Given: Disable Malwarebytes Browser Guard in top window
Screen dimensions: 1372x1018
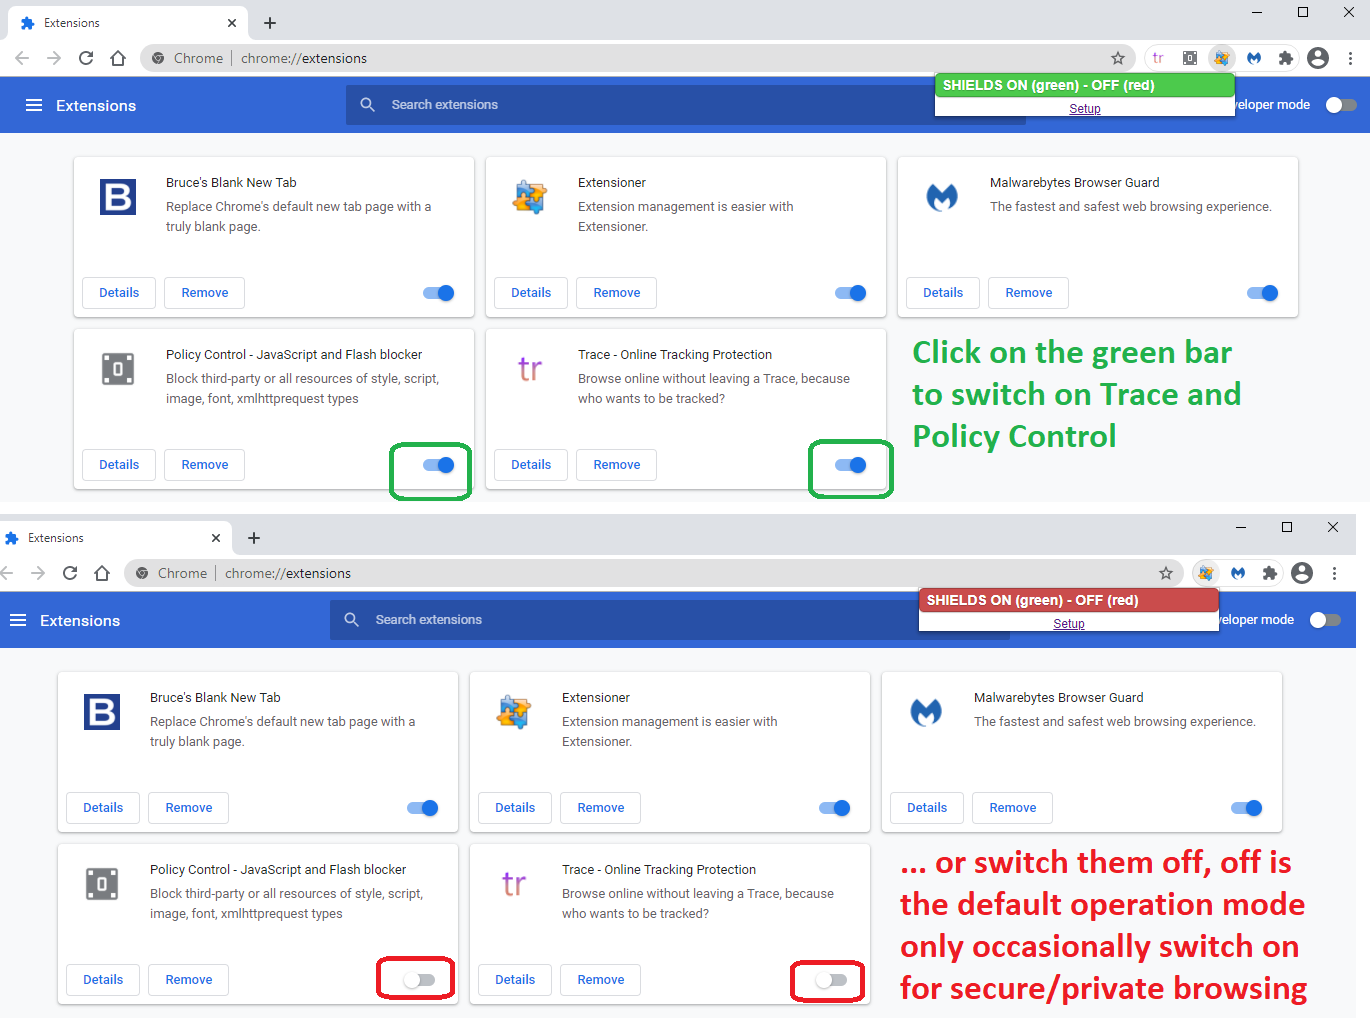Looking at the screenshot, I should coord(1263,293).
